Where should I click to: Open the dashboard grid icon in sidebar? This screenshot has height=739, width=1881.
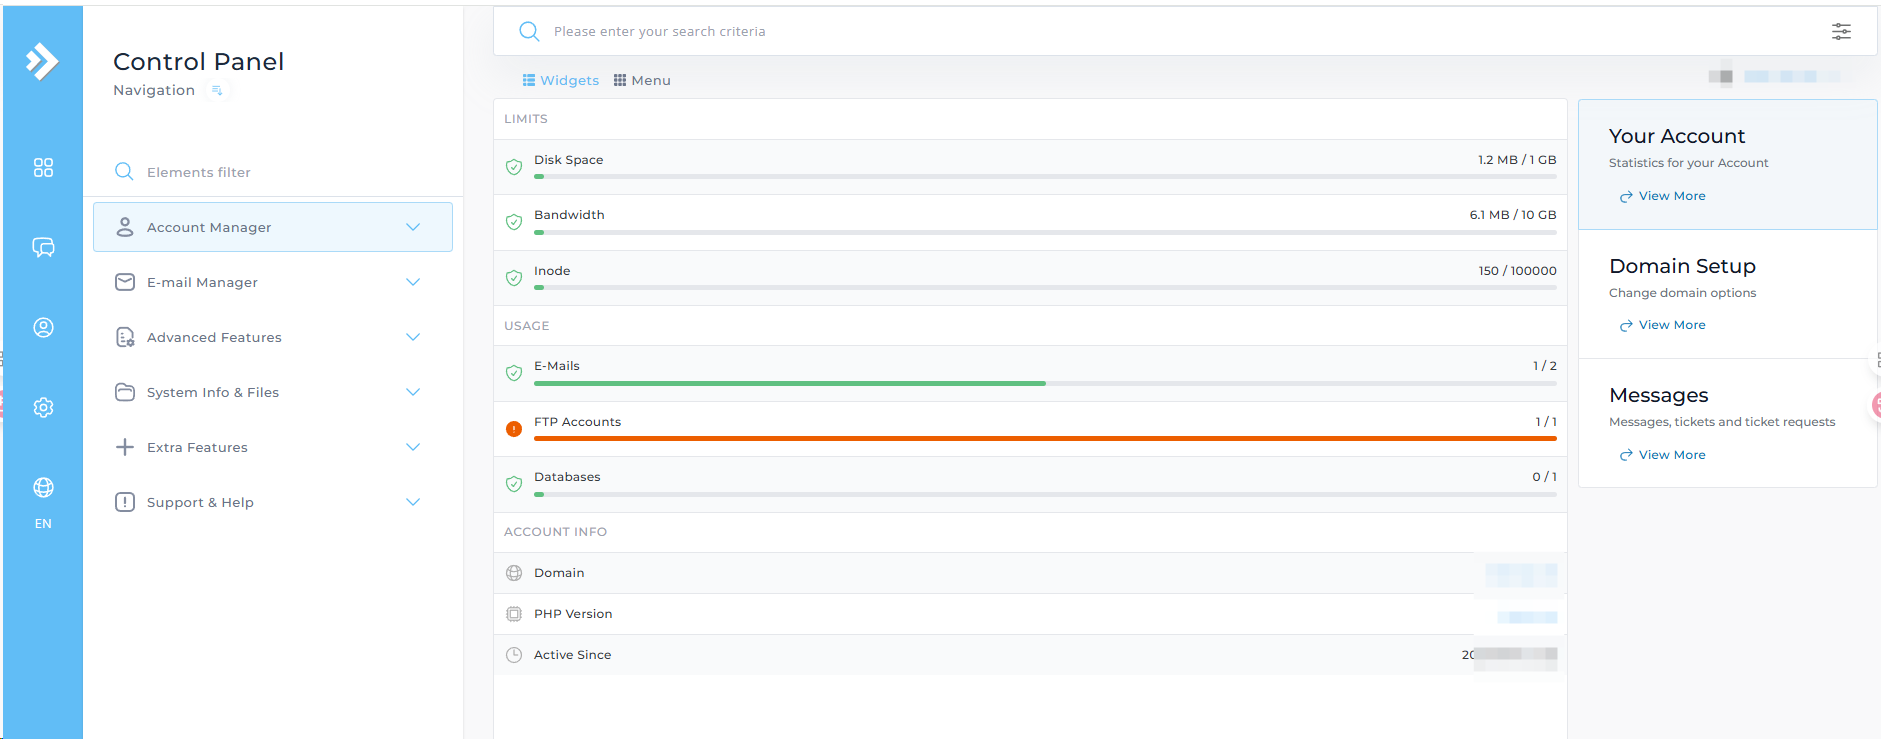[43, 167]
